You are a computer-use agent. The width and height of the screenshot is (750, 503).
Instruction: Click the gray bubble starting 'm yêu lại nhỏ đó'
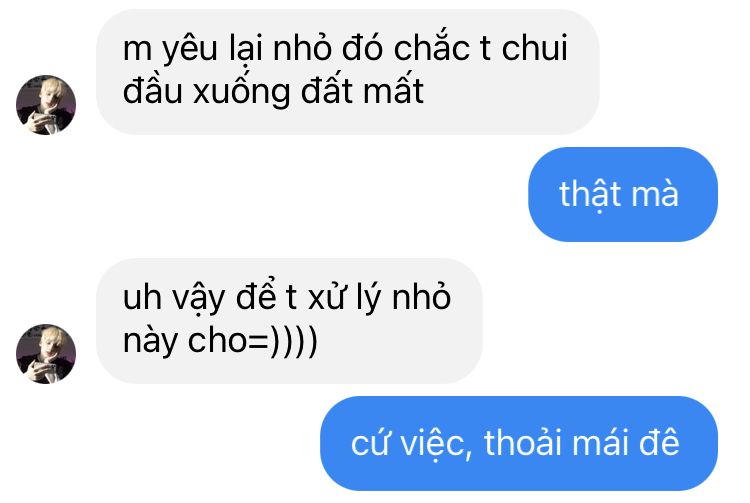(348, 72)
